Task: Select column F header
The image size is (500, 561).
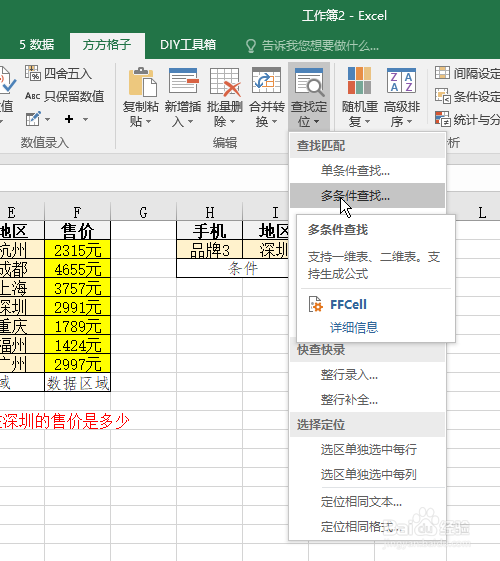Action: point(77,213)
